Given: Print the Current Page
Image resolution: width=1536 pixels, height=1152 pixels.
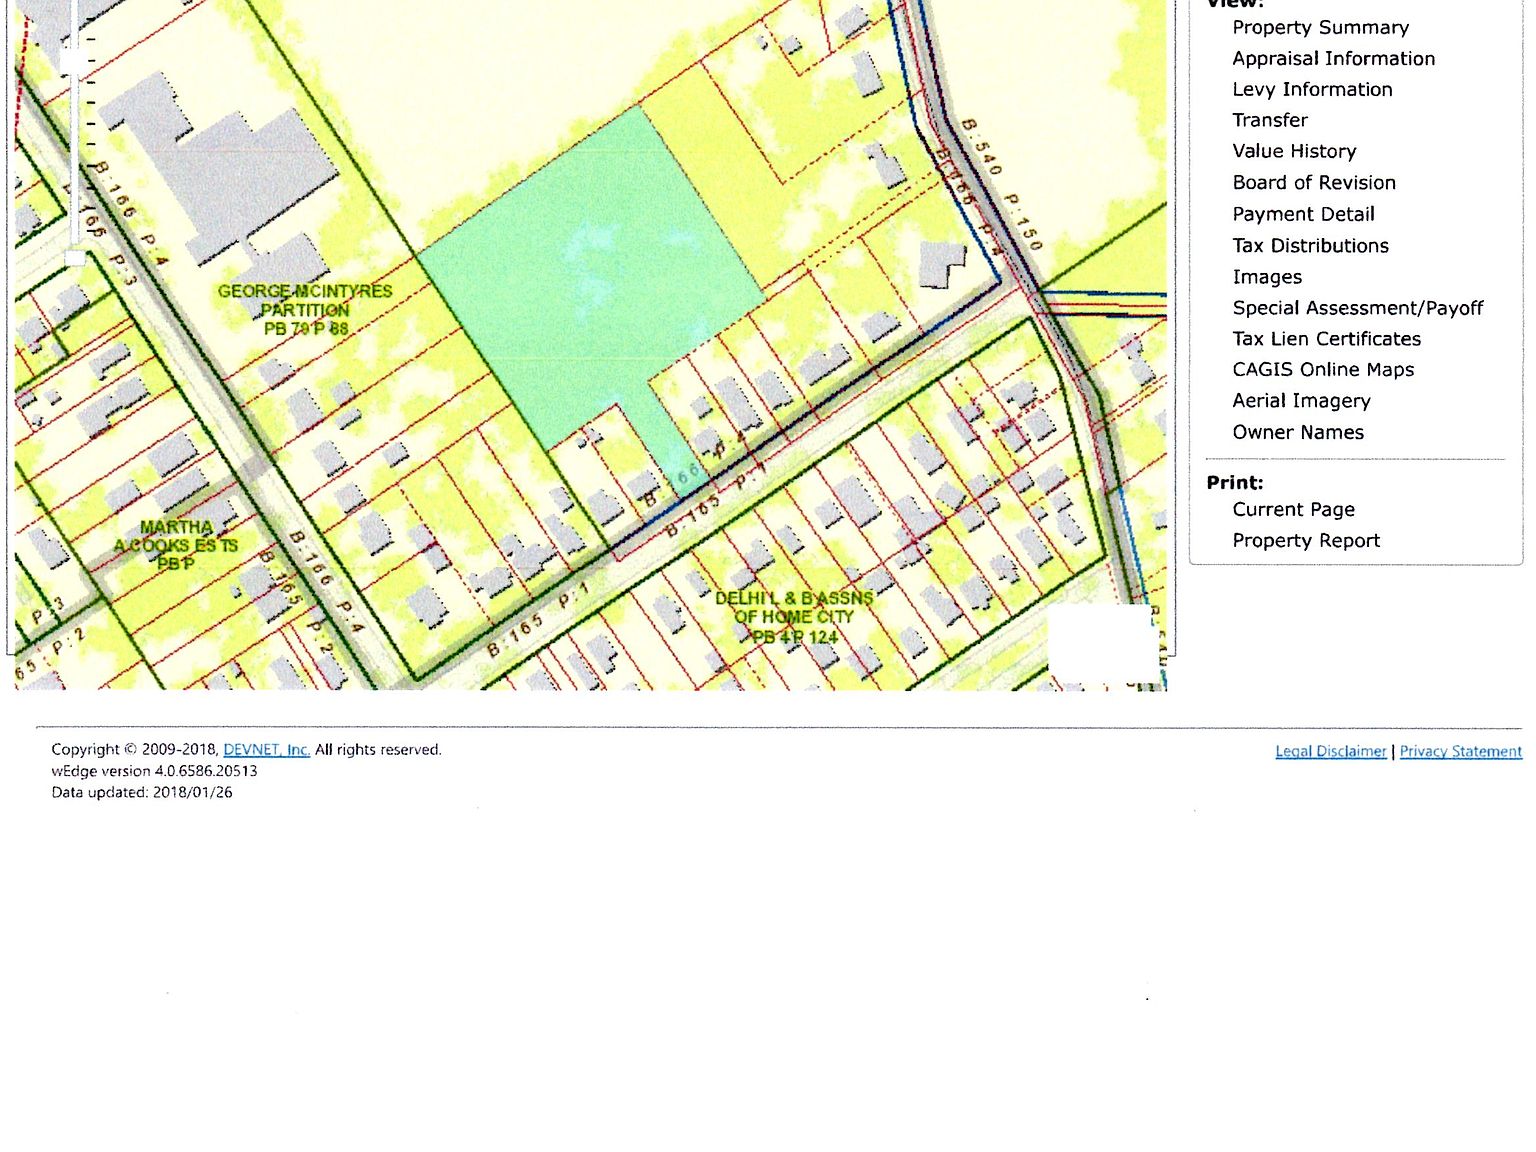Looking at the screenshot, I should coord(1293,510).
